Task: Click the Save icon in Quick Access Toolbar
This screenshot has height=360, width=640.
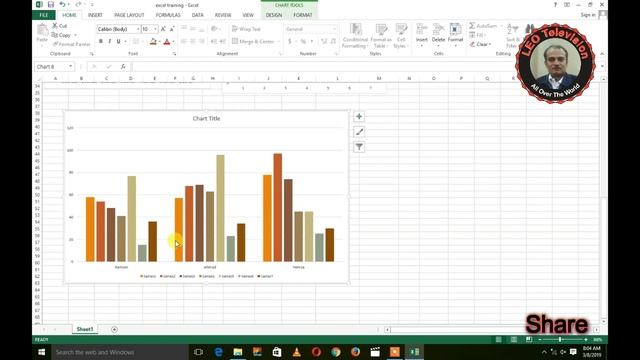Action: coord(51,4)
